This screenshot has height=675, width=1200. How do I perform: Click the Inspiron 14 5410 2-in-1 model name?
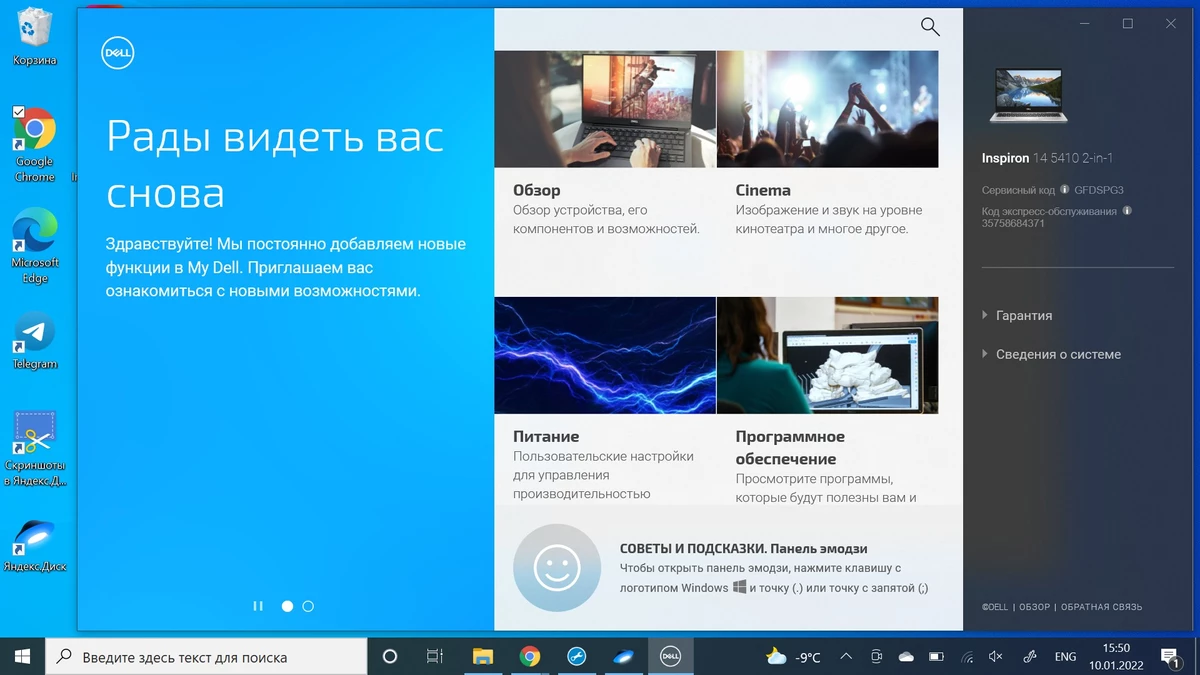tap(1047, 158)
